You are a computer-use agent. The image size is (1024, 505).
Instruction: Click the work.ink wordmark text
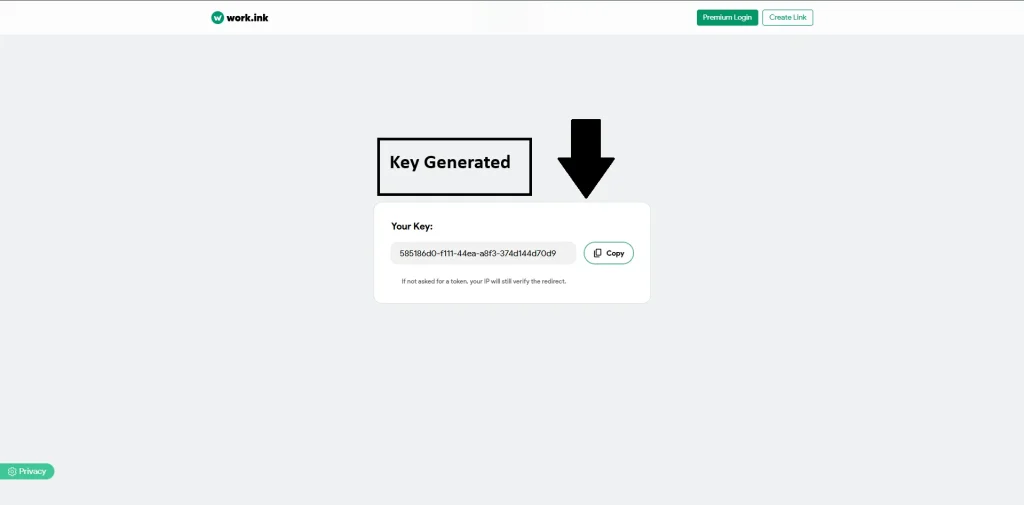[x=247, y=17]
